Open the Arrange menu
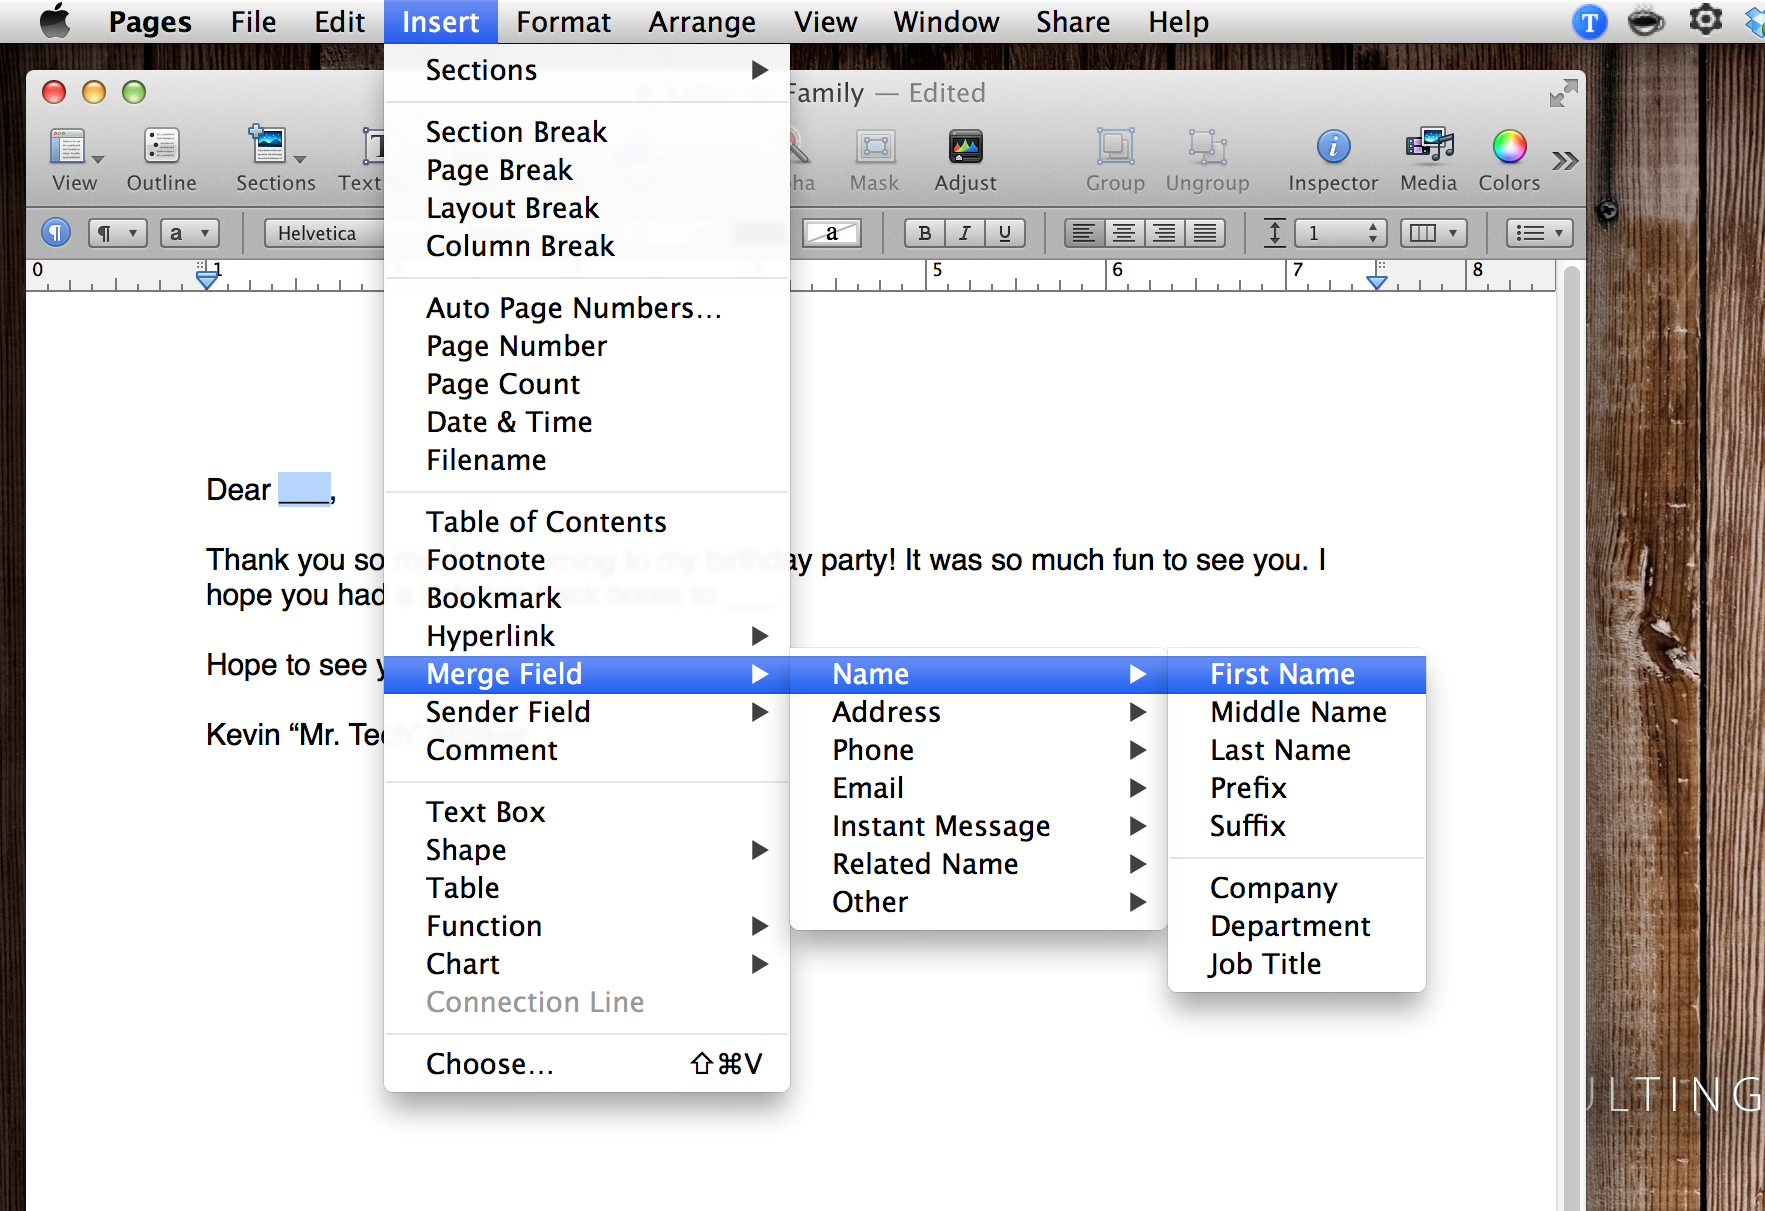Screen dimensions: 1765x1211 (702, 22)
